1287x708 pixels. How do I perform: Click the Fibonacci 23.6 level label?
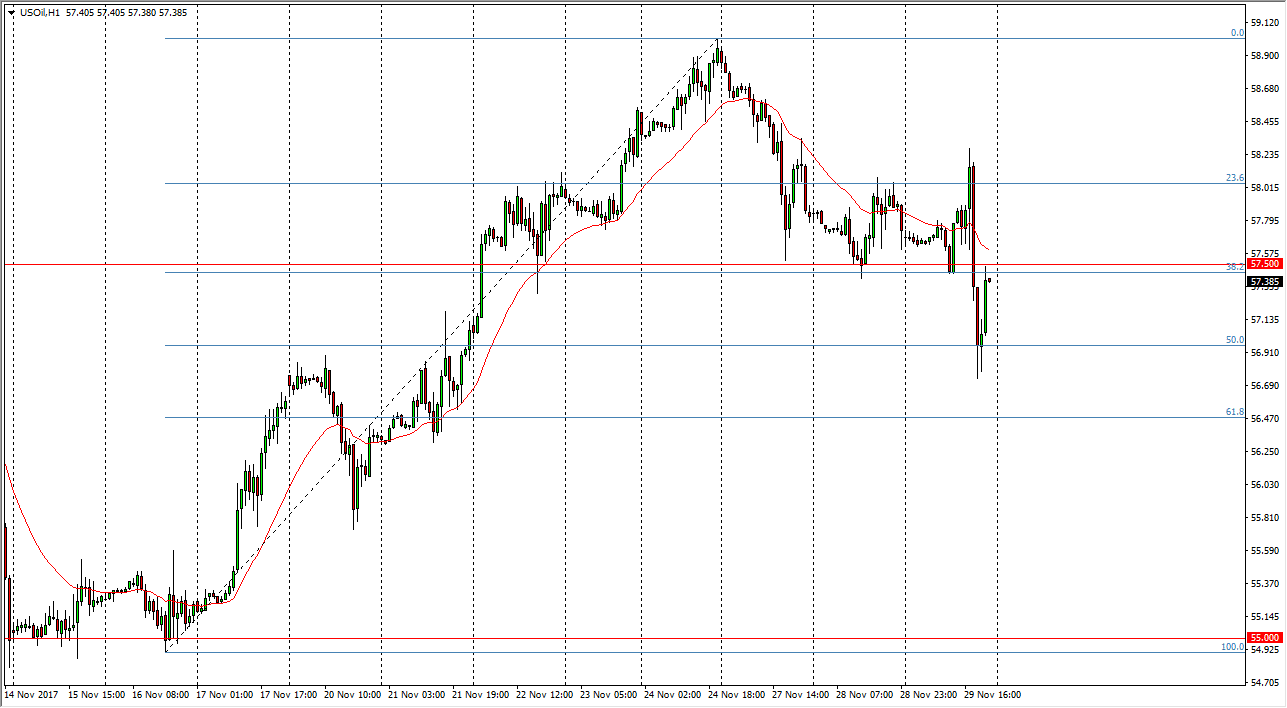click(x=1235, y=178)
